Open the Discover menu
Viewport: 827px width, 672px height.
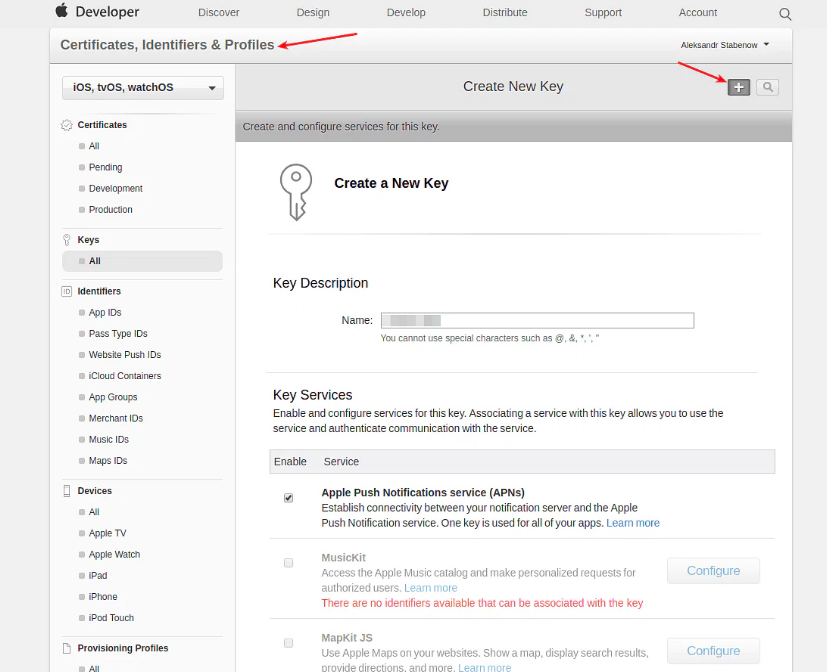[218, 13]
